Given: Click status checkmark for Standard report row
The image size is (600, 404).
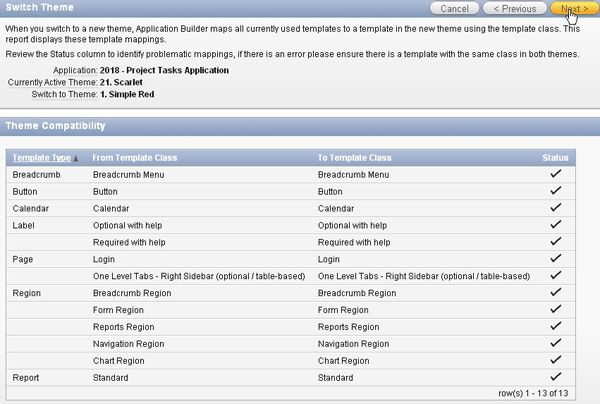Looking at the screenshot, I should [x=555, y=378].
